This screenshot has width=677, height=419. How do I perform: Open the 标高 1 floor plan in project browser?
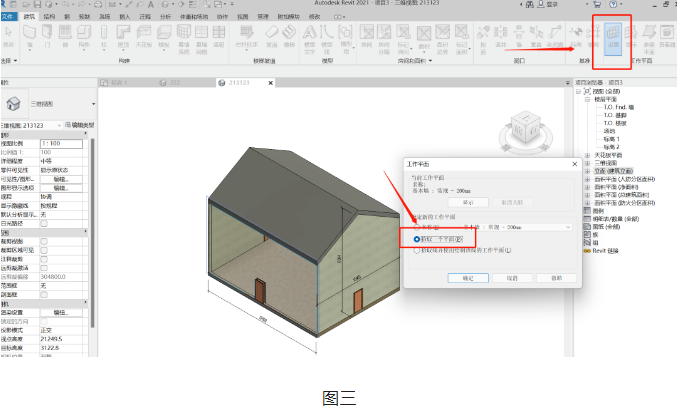pyautogui.click(x=611, y=139)
